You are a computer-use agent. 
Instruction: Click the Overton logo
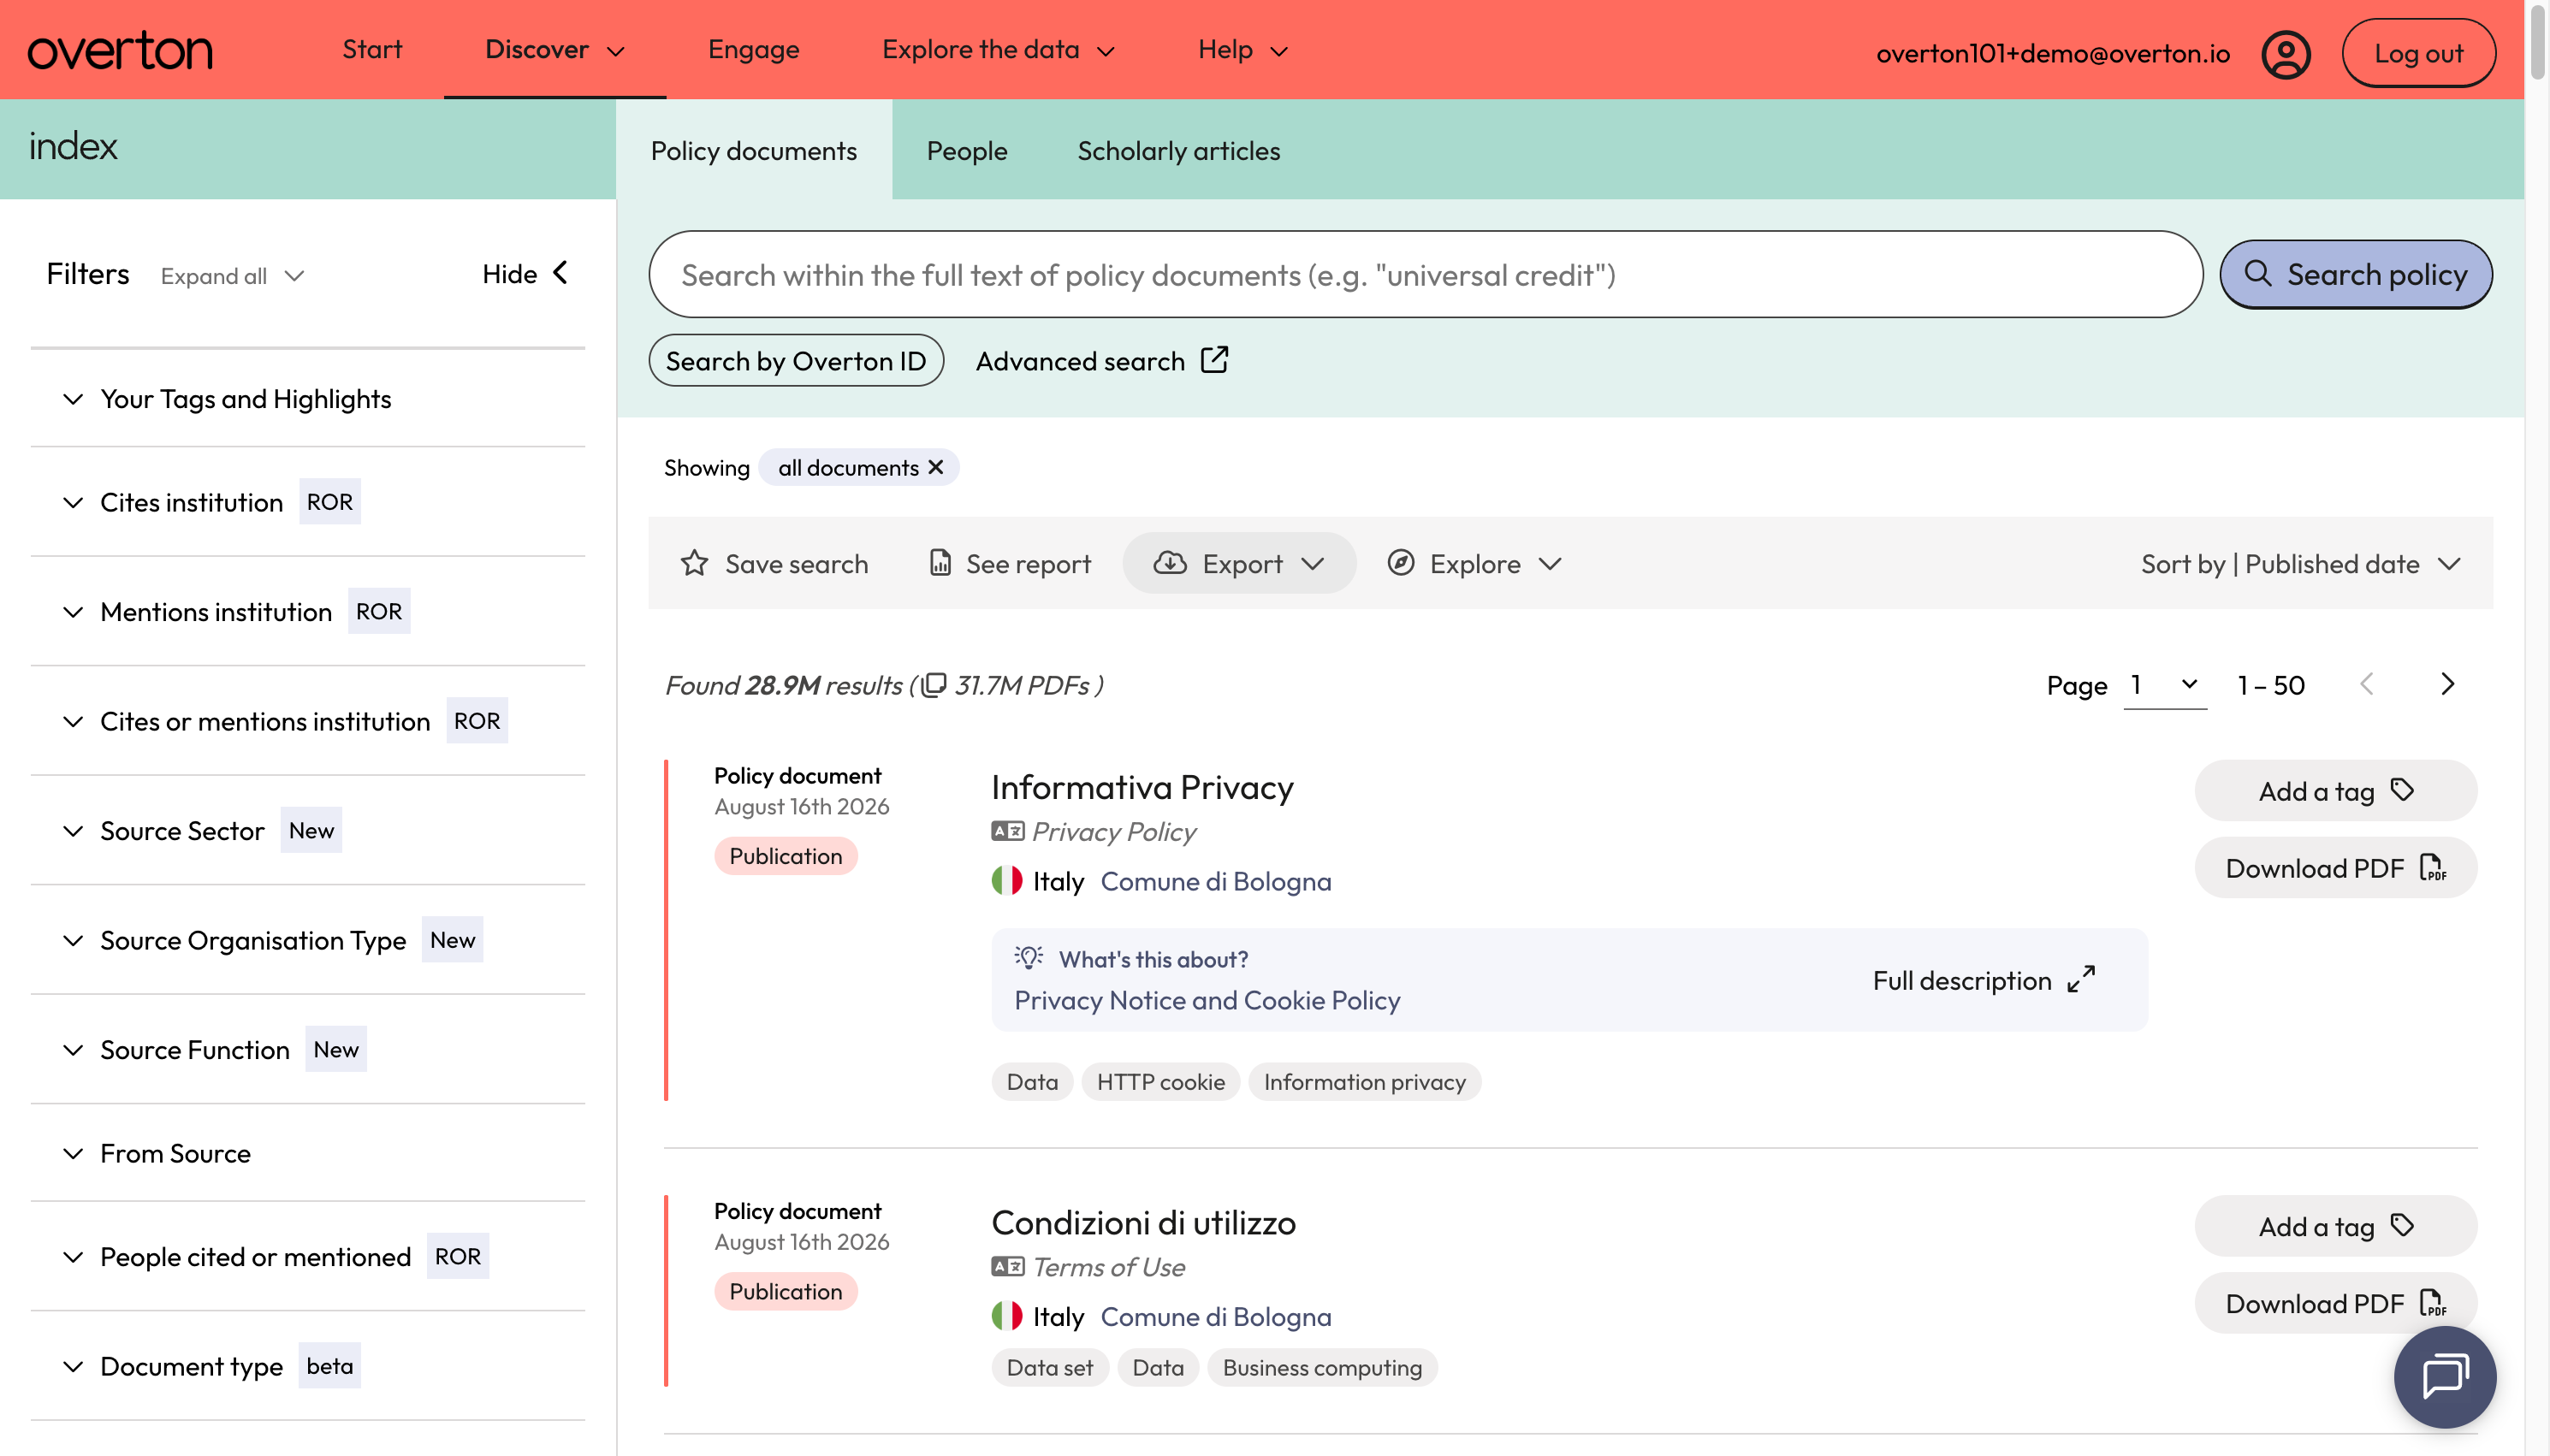tap(120, 50)
